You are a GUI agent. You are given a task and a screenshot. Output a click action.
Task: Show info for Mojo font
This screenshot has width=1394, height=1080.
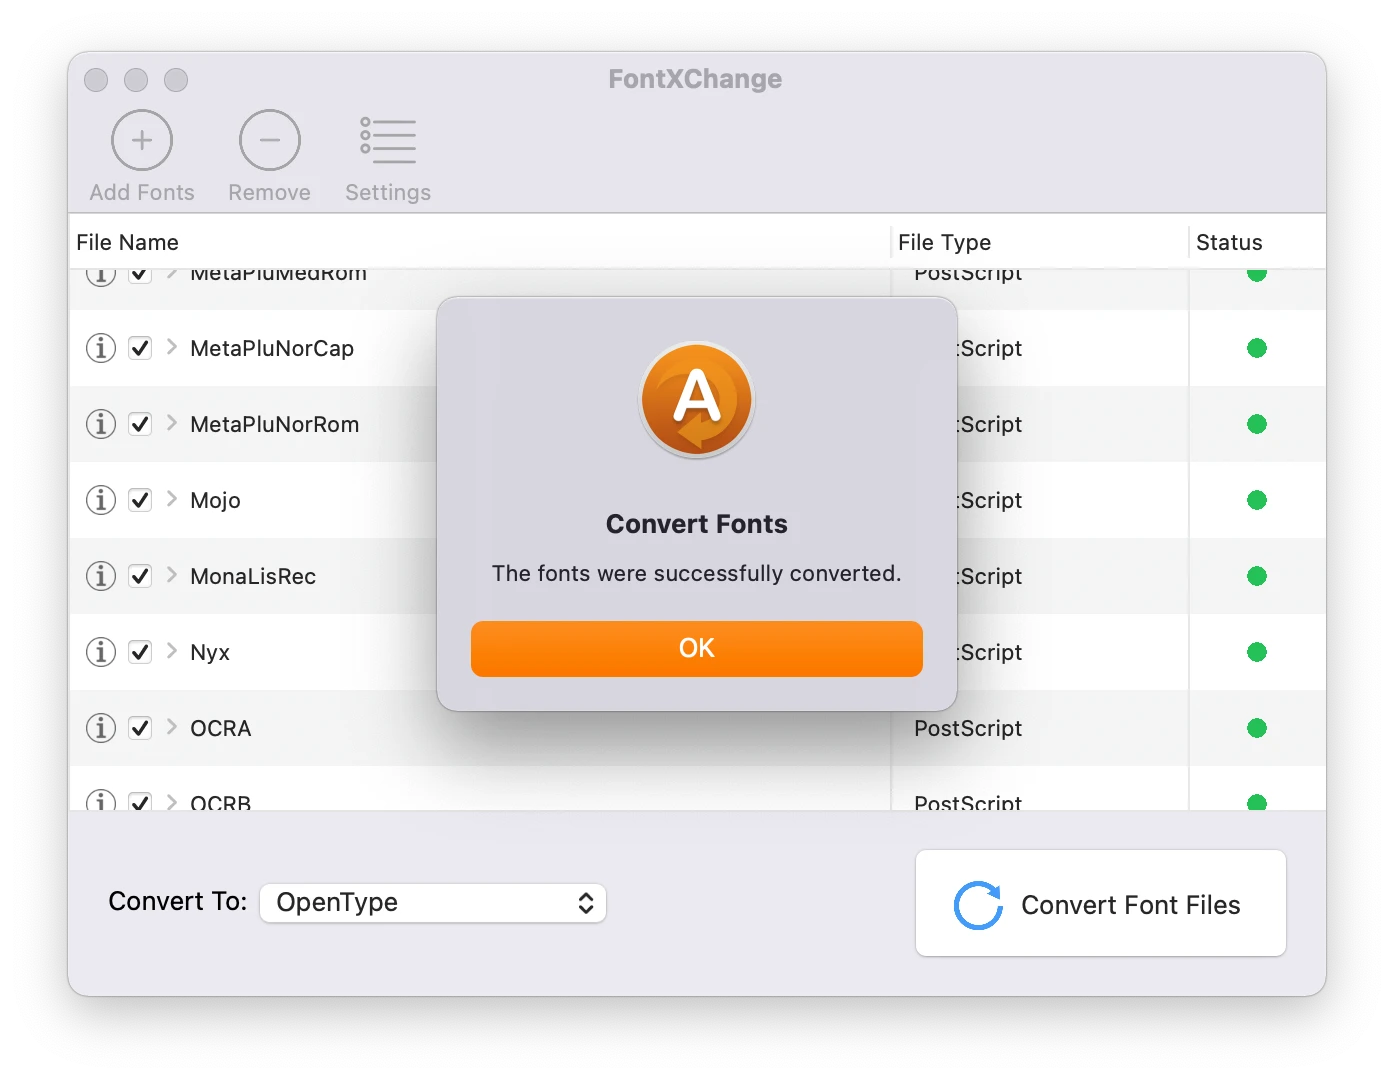[x=101, y=500]
